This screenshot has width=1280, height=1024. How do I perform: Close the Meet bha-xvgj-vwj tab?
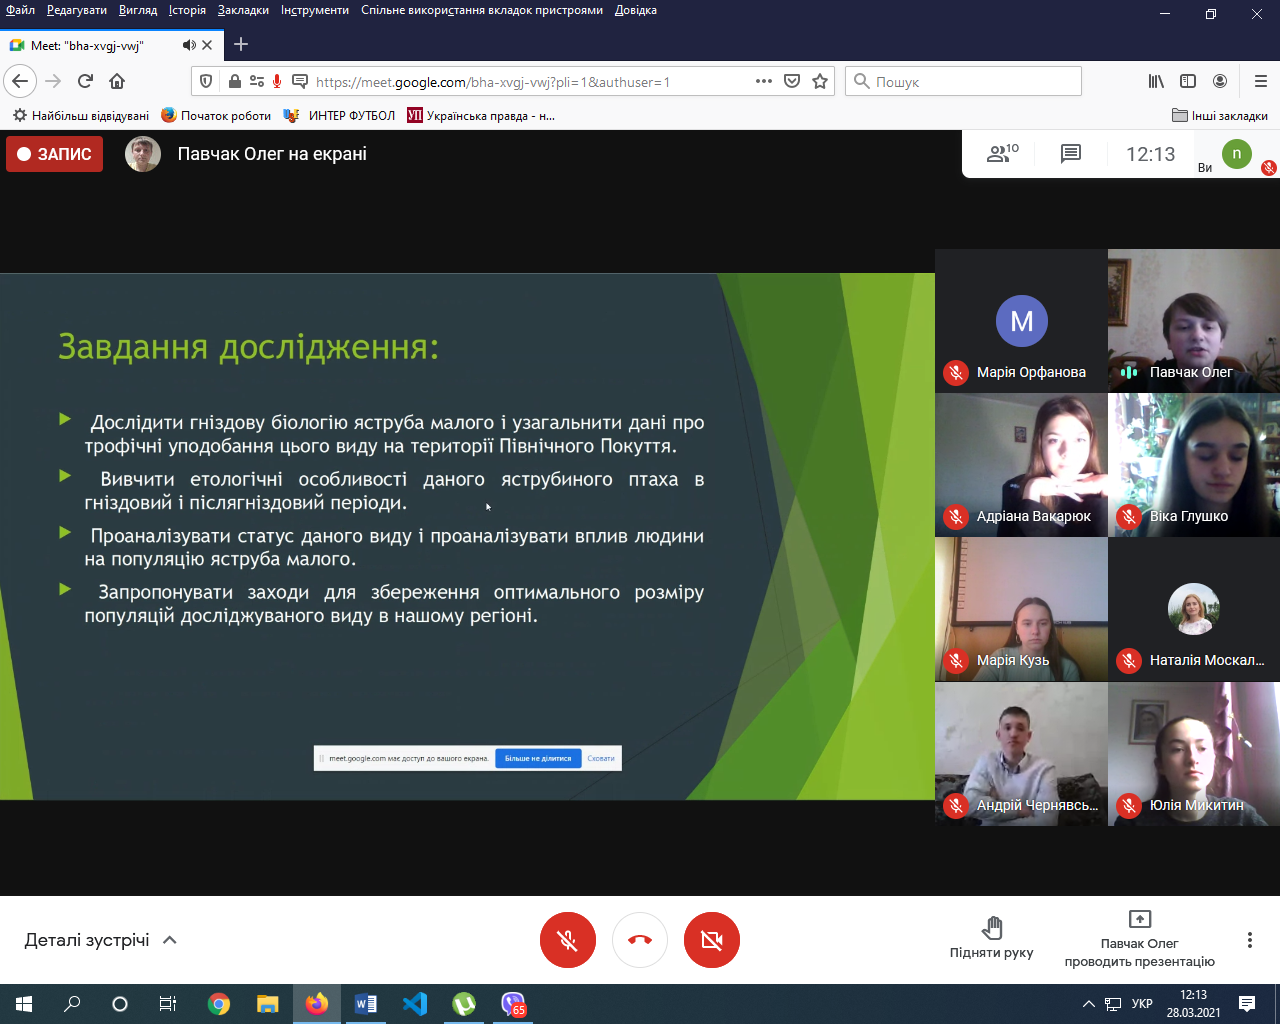tap(207, 45)
